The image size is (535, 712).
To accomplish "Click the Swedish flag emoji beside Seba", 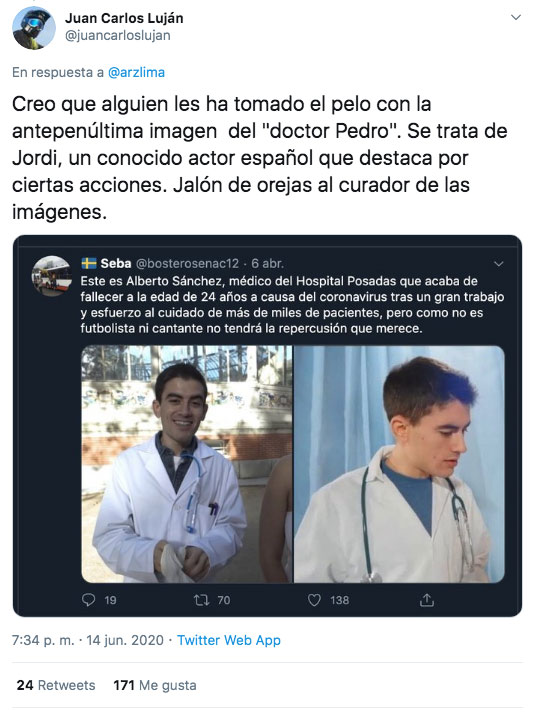I will point(89,263).
